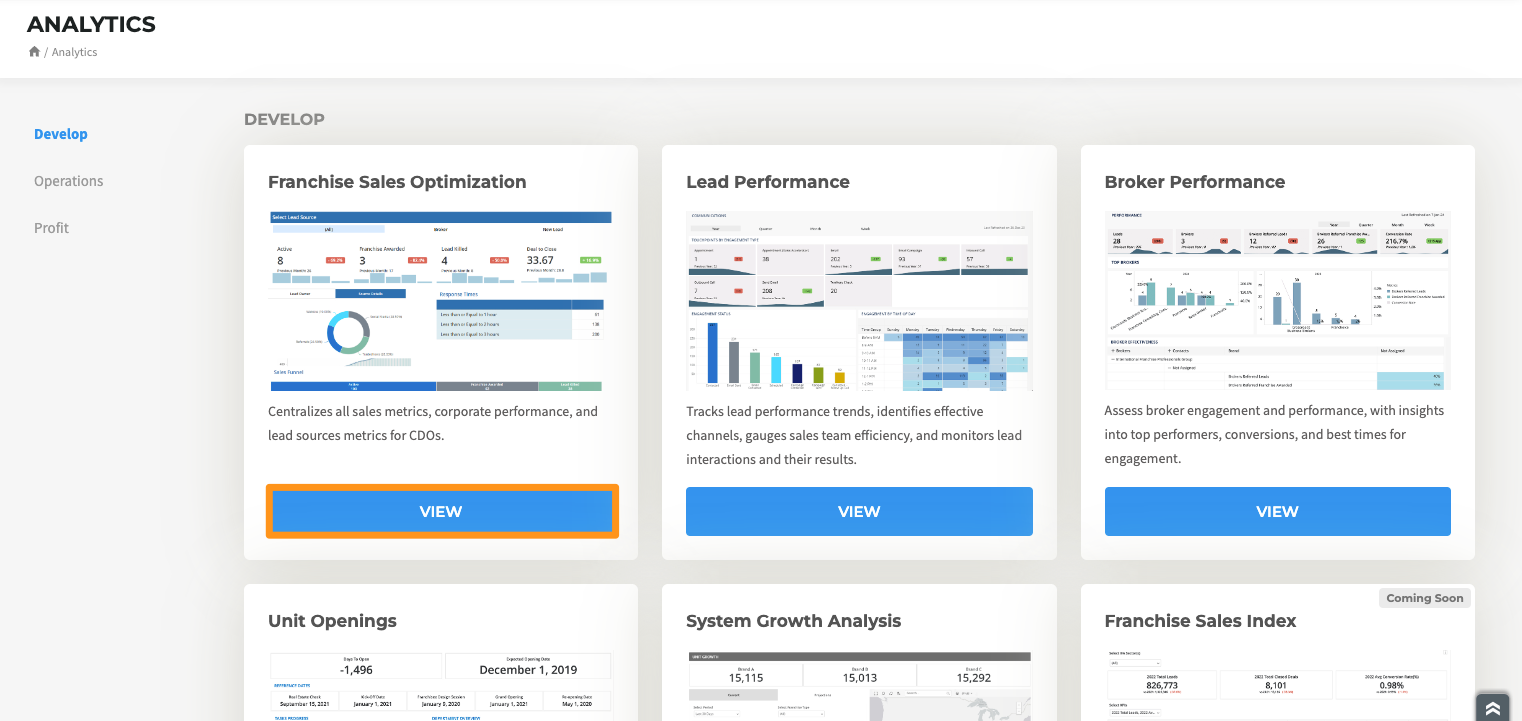Click the scroll-to-top double chevron icon
Viewport: 1522px width, 721px height.
(1492, 707)
